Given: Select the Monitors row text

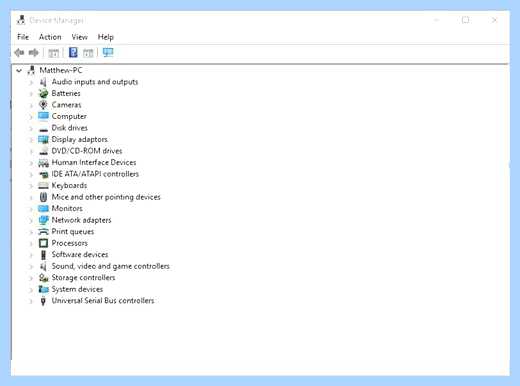Looking at the screenshot, I should (x=67, y=208).
